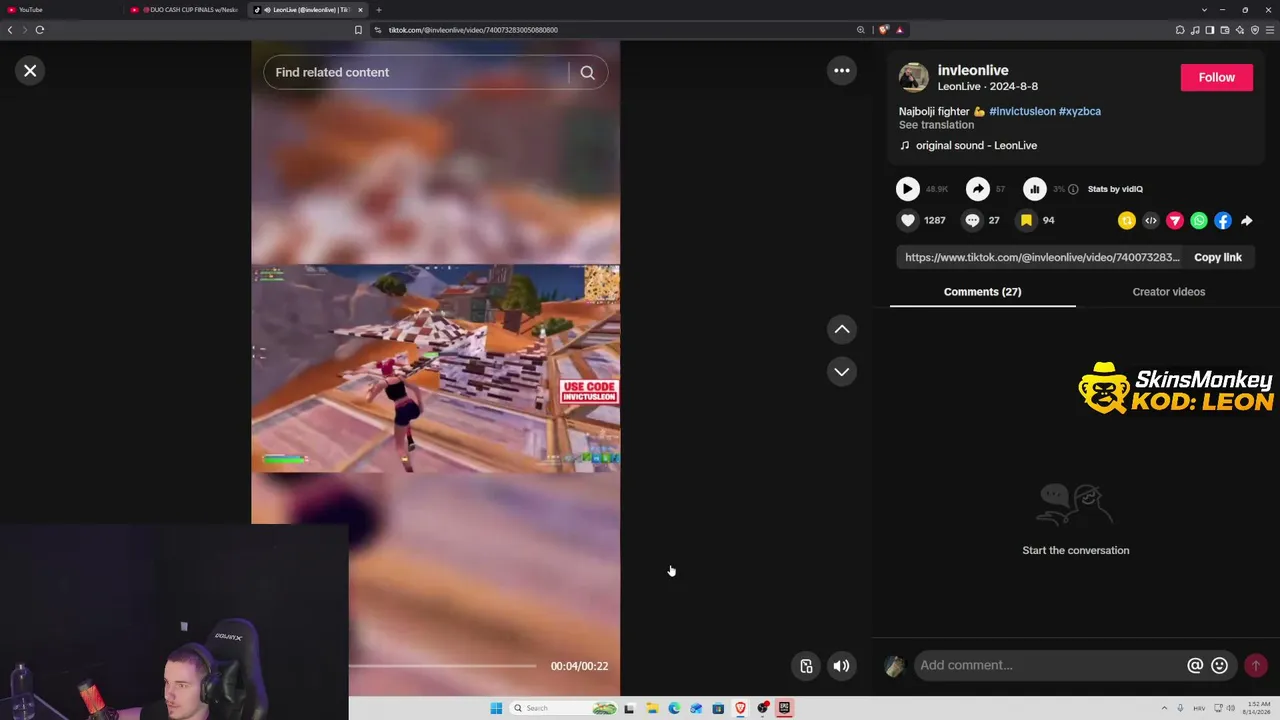Open the taskbar clock showing 1:52 AM

[1258, 708]
